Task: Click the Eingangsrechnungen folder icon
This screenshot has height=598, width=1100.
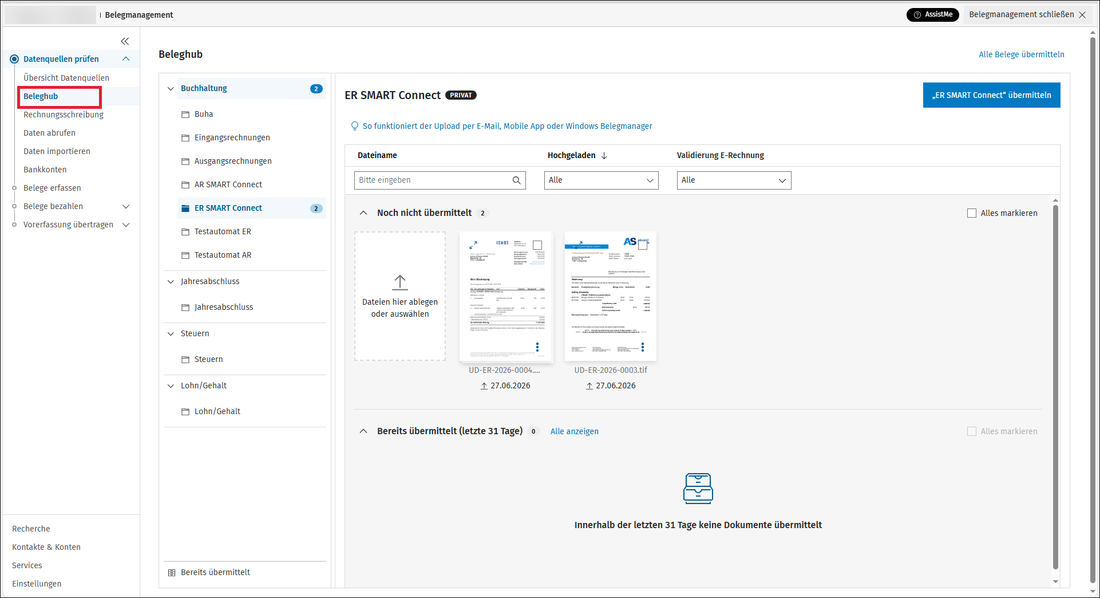Action: [185, 138]
